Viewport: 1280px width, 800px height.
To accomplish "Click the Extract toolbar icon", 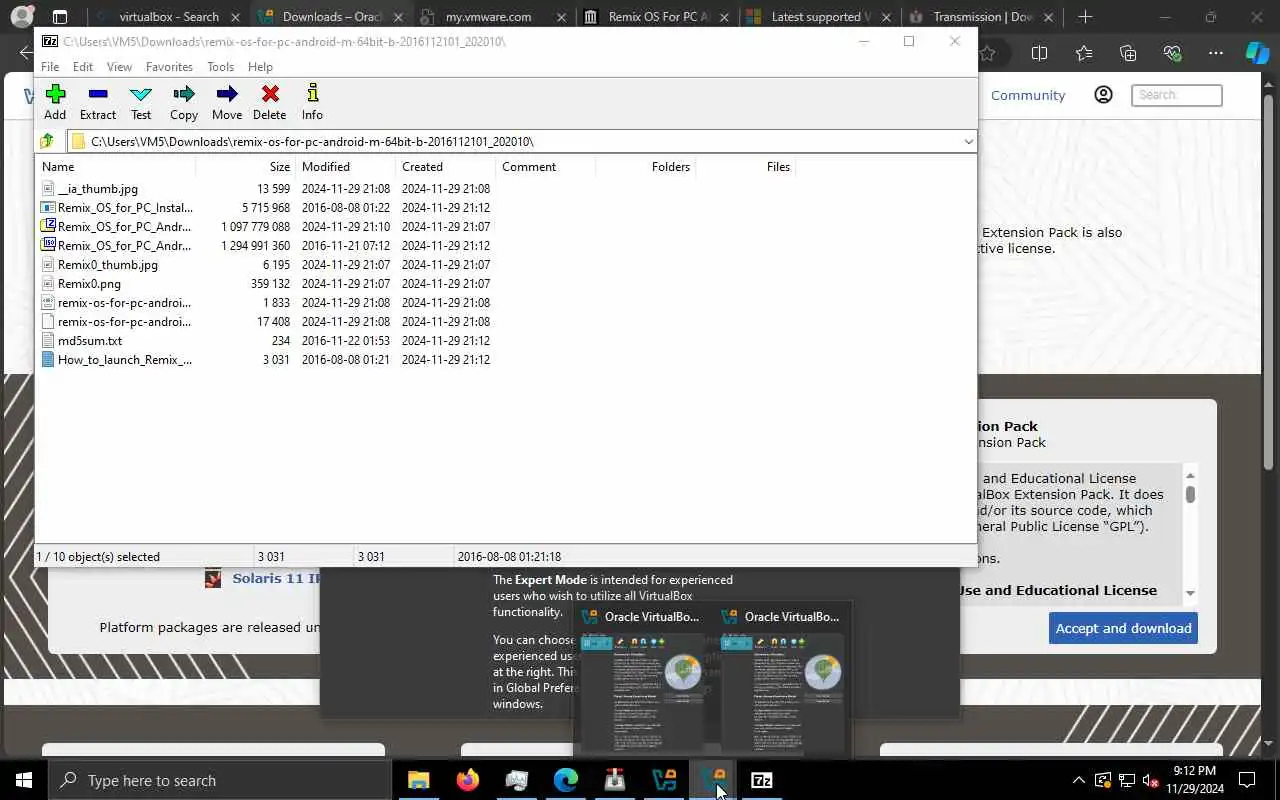I will click(98, 102).
